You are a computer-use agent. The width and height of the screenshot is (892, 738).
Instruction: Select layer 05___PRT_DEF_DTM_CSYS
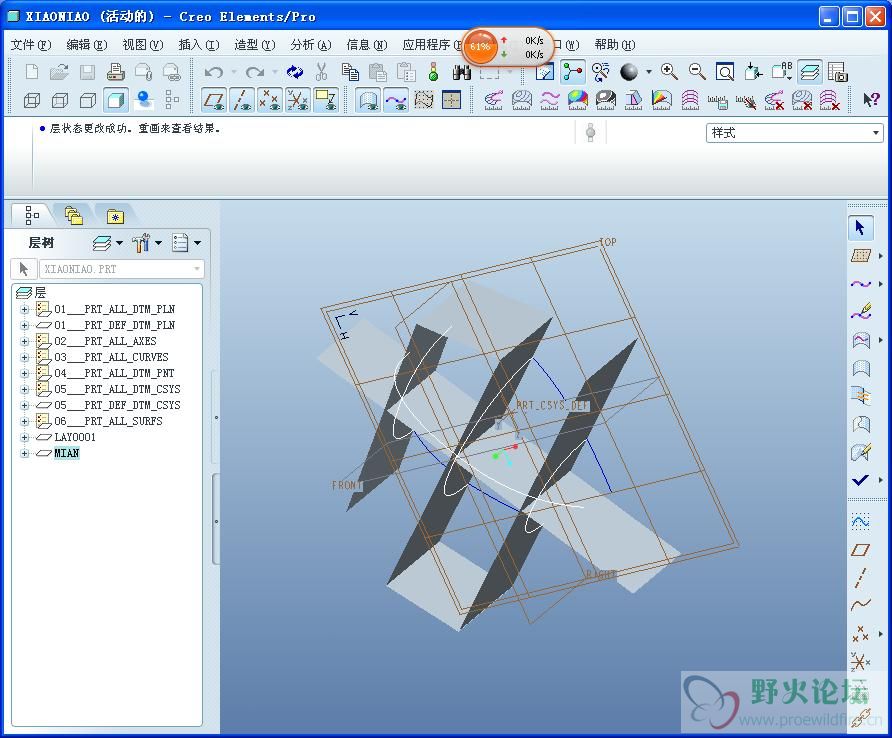[117, 405]
